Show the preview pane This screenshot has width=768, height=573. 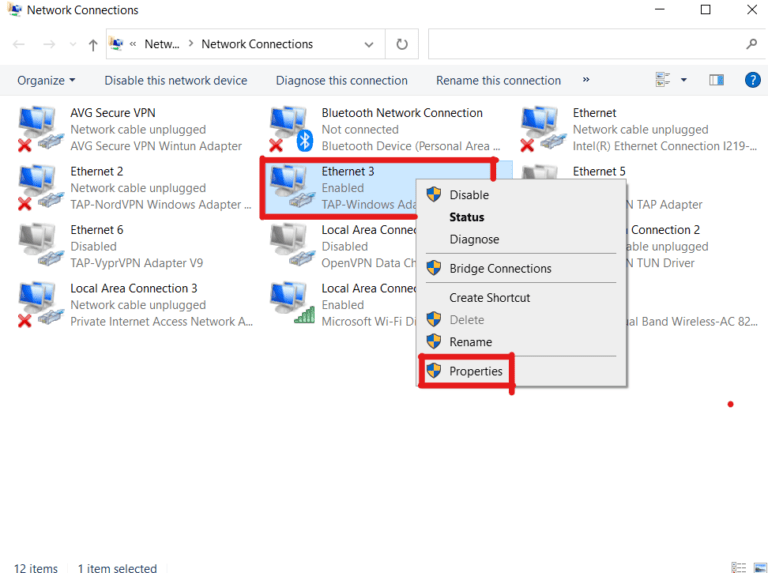tap(716, 80)
